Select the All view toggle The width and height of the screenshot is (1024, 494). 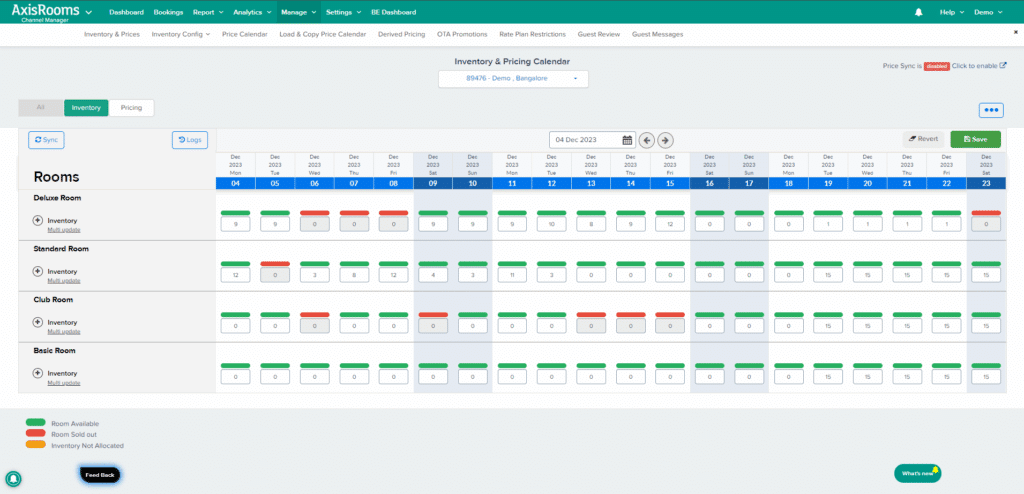point(41,107)
